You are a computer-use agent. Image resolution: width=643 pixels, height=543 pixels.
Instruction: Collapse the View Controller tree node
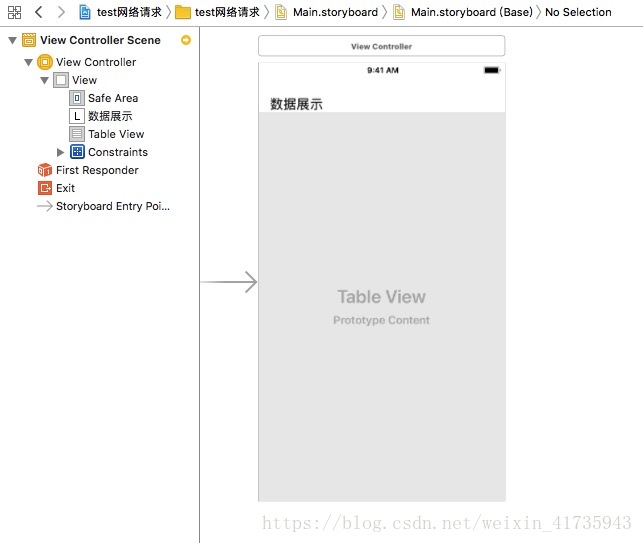(x=28, y=62)
